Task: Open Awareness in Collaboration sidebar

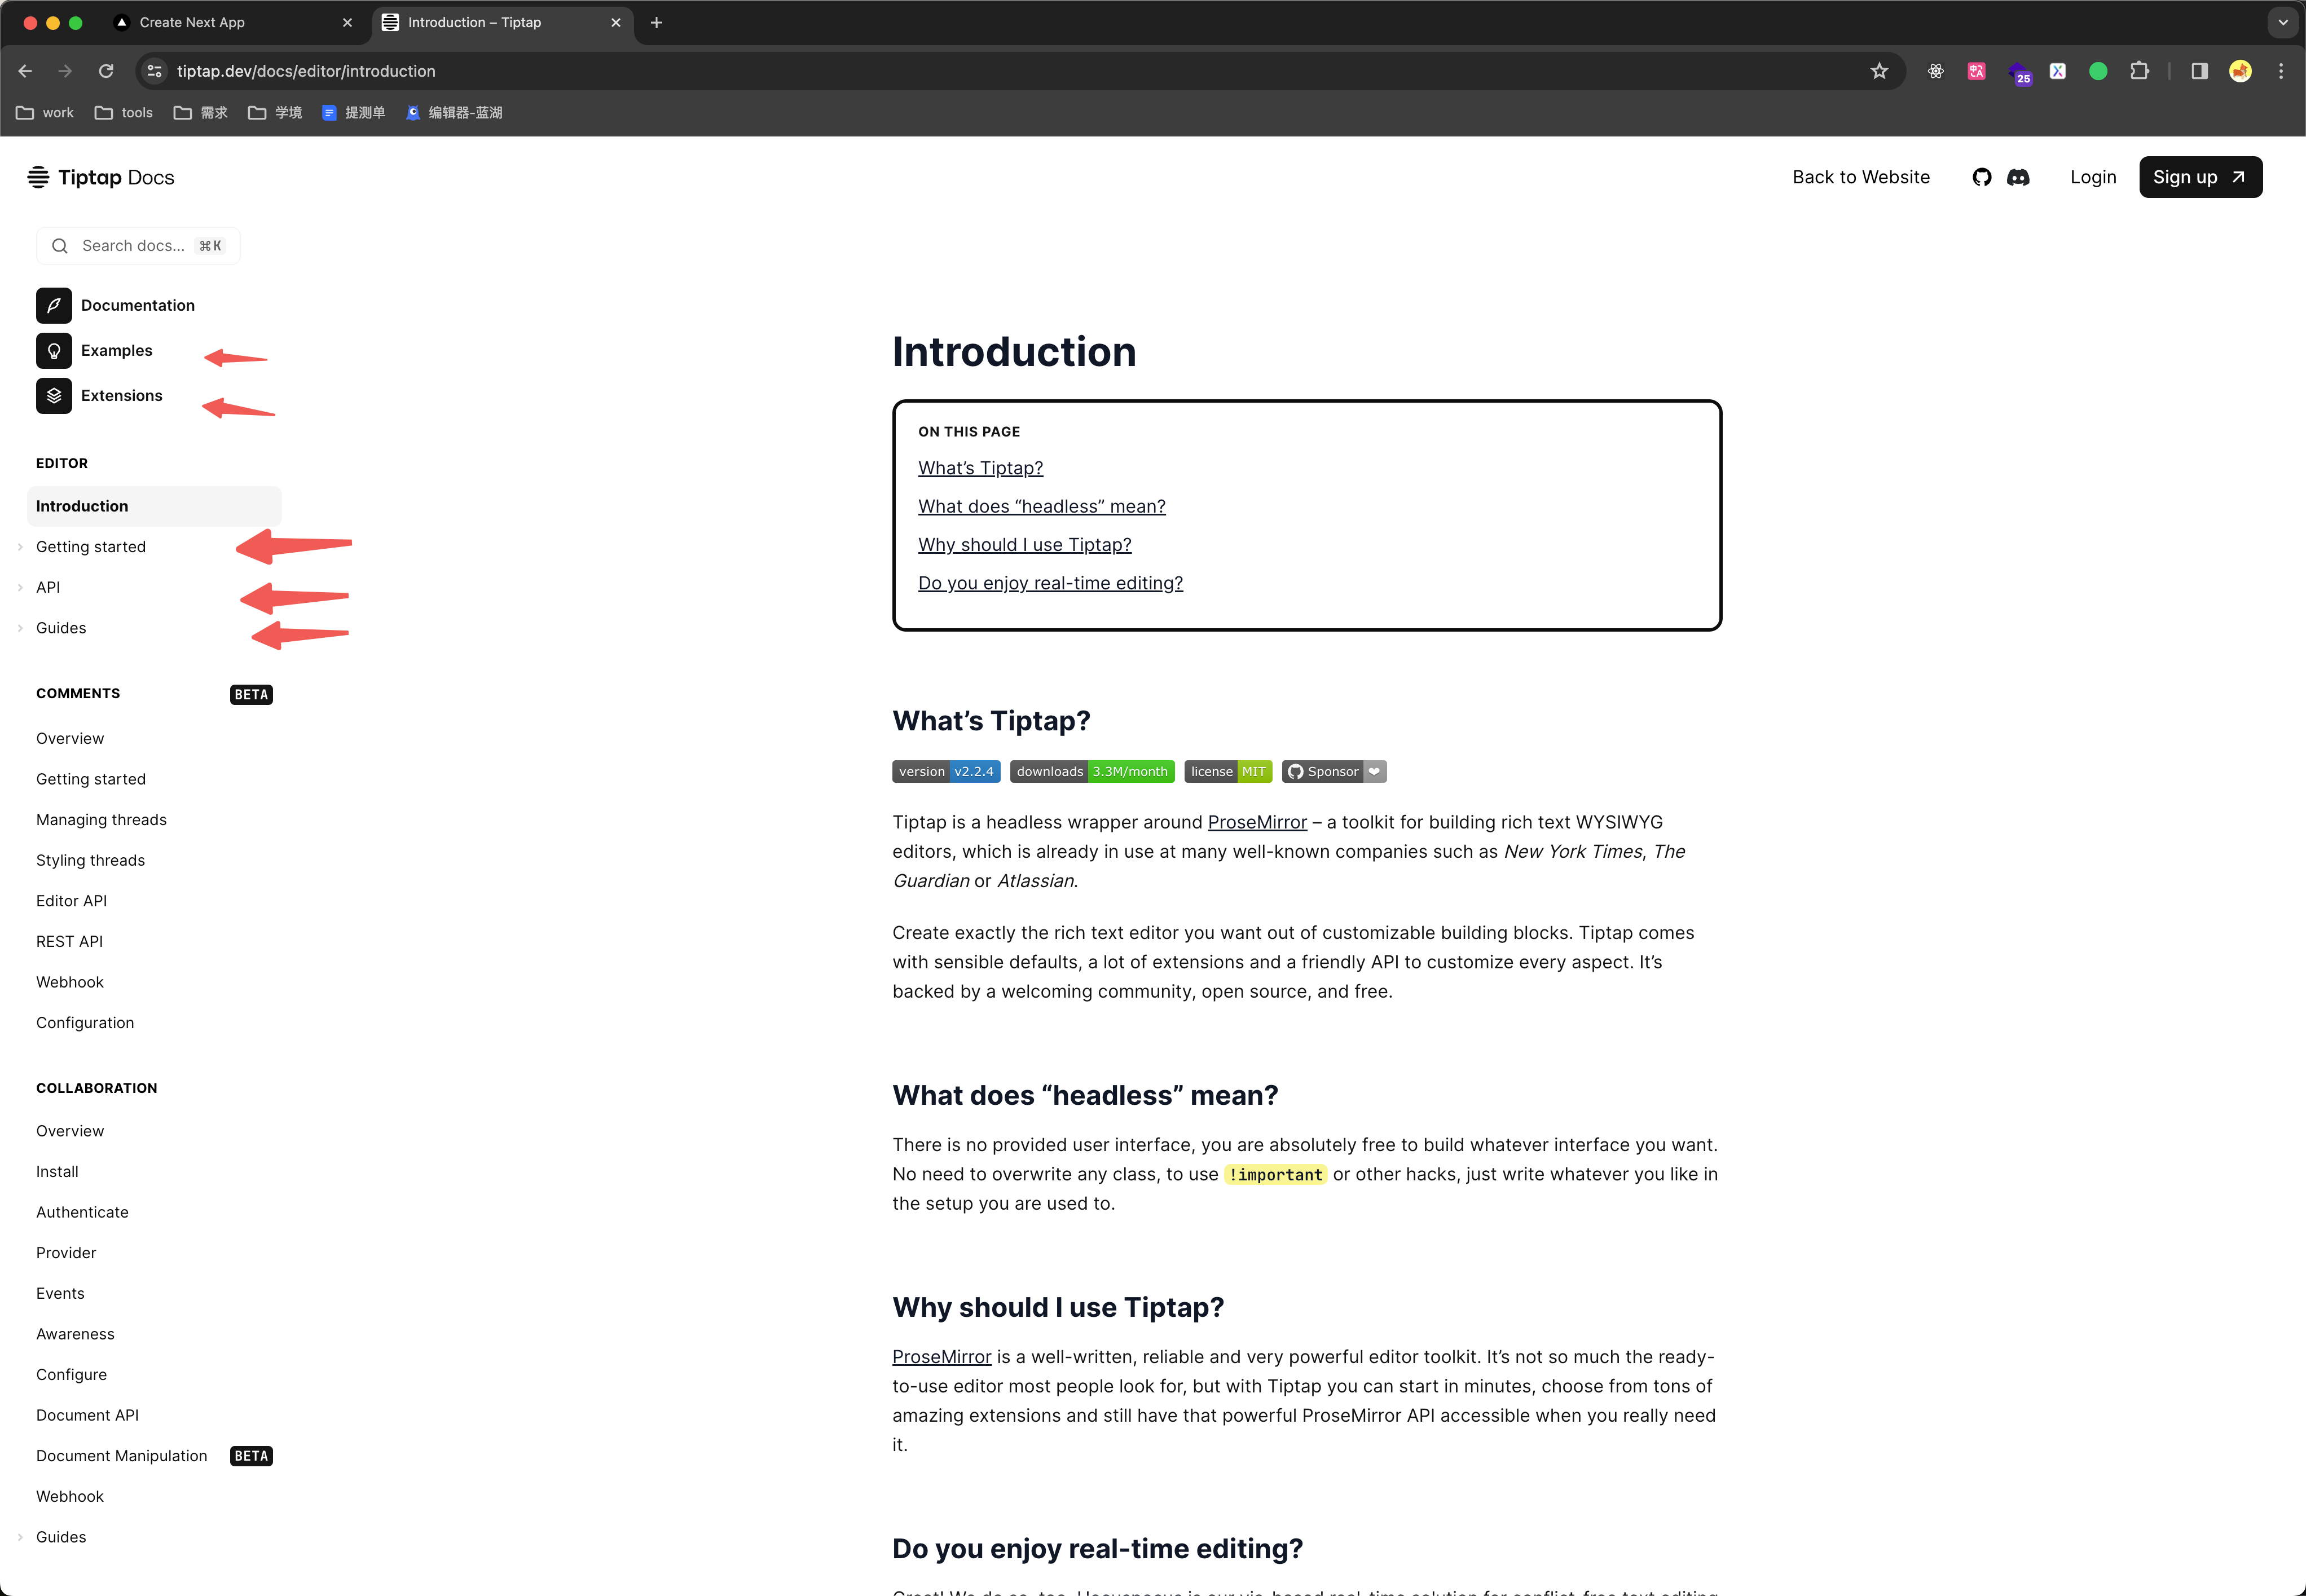Action: (75, 1334)
